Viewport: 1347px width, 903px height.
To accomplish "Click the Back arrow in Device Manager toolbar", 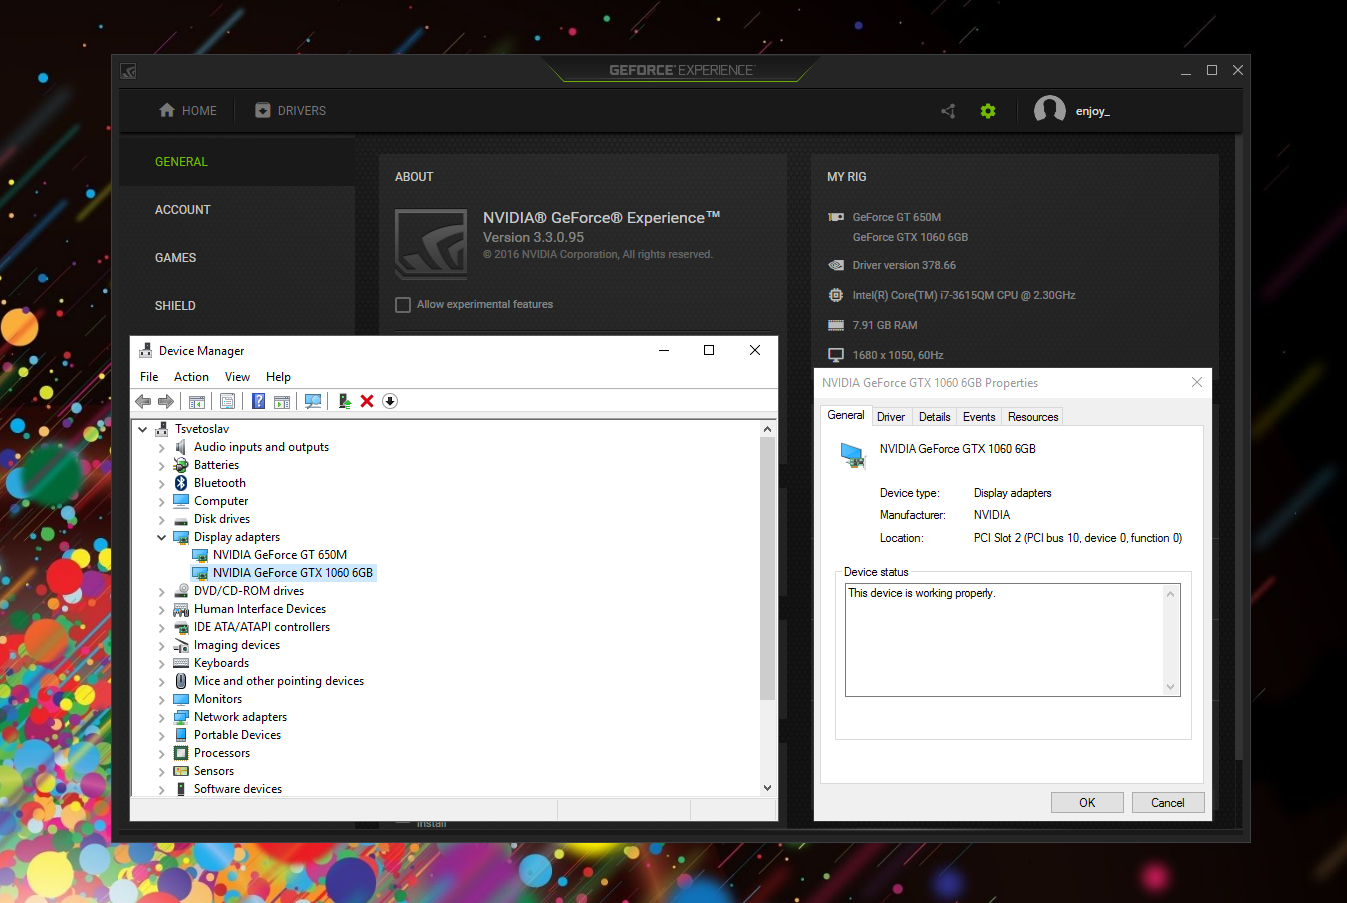I will (x=143, y=401).
